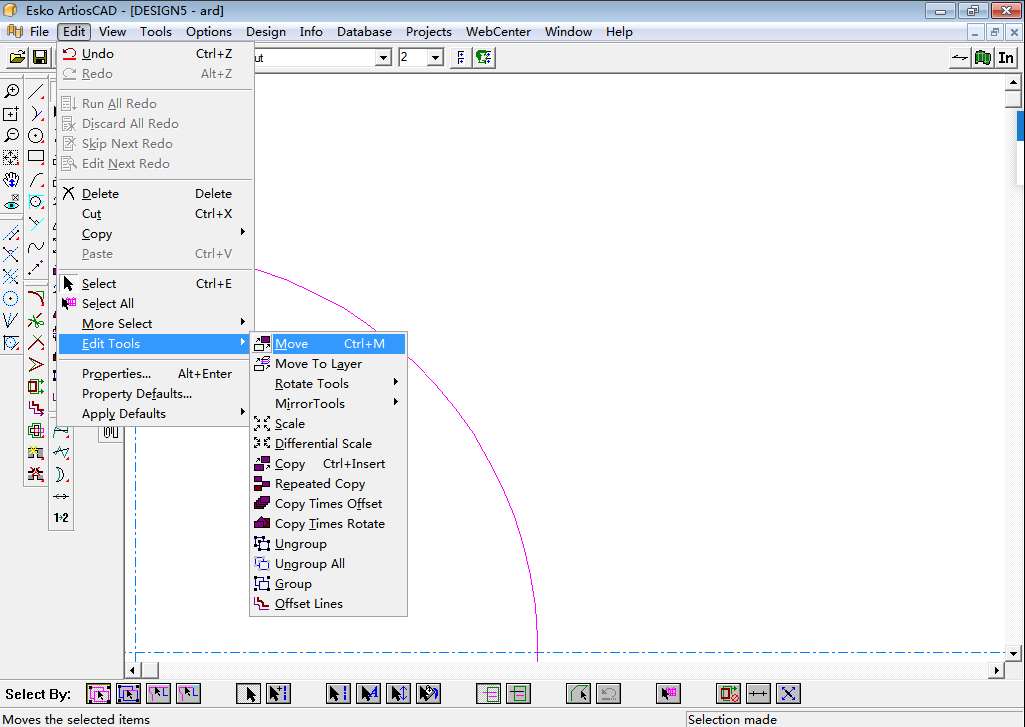
Task: Click the 'In' units button at top right
Action: [x=1006, y=58]
